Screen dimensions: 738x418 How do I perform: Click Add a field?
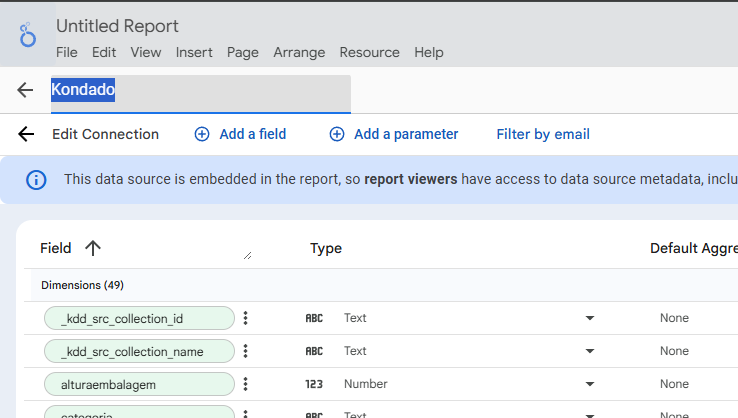pos(253,134)
